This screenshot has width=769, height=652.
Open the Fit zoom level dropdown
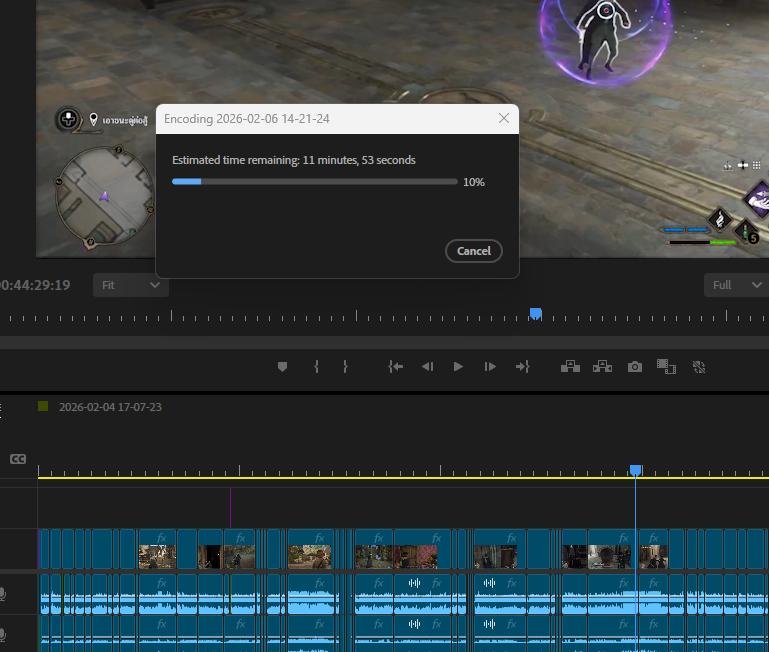131,285
